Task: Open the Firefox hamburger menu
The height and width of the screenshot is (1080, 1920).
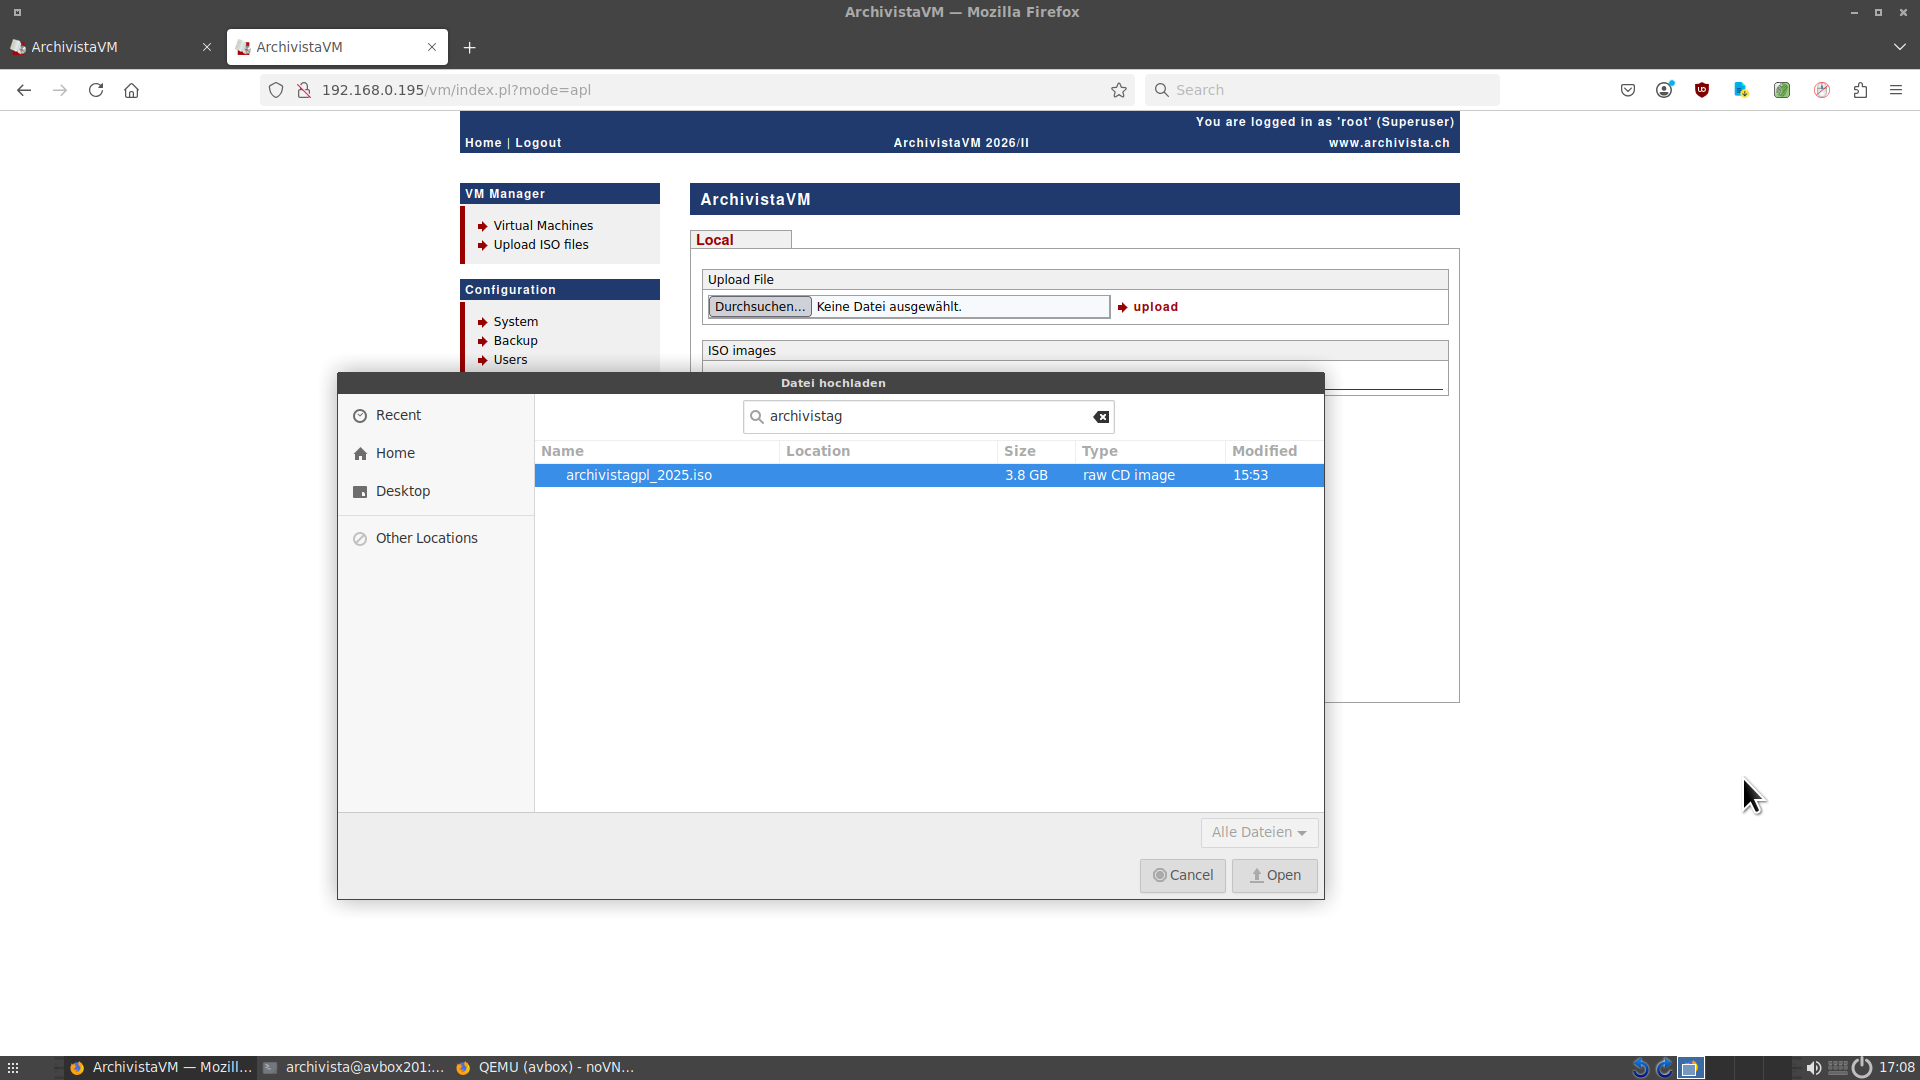Action: pyautogui.click(x=1896, y=90)
